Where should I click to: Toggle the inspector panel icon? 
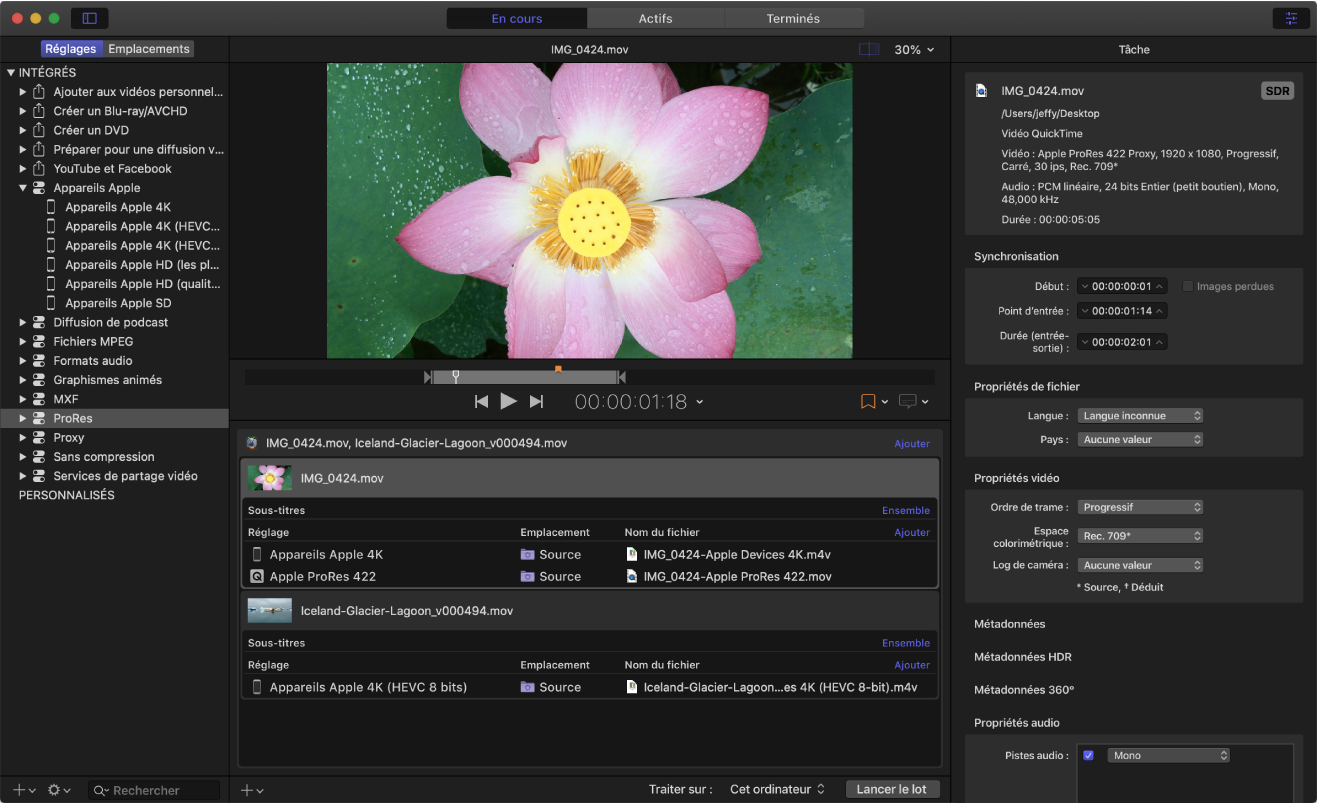tap(1292, 18)
